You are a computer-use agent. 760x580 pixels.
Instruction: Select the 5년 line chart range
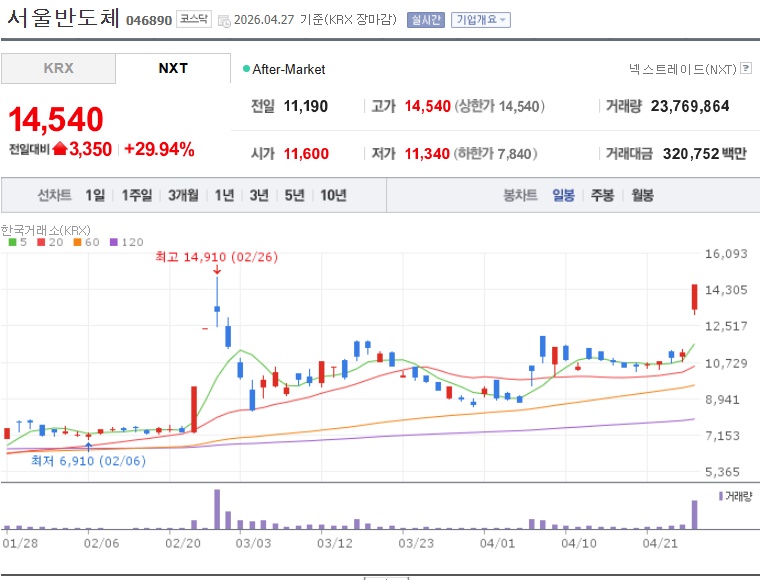point(294,195)
